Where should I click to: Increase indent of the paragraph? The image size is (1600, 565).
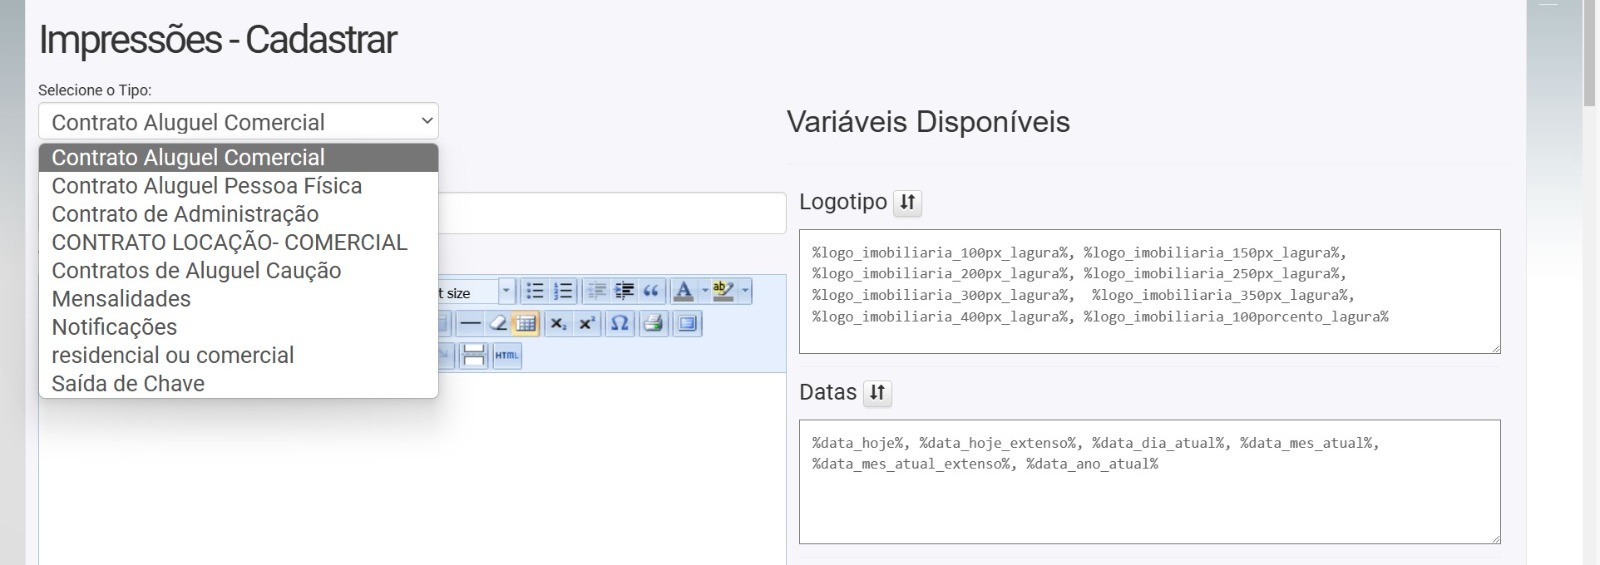tap(624, 291)
